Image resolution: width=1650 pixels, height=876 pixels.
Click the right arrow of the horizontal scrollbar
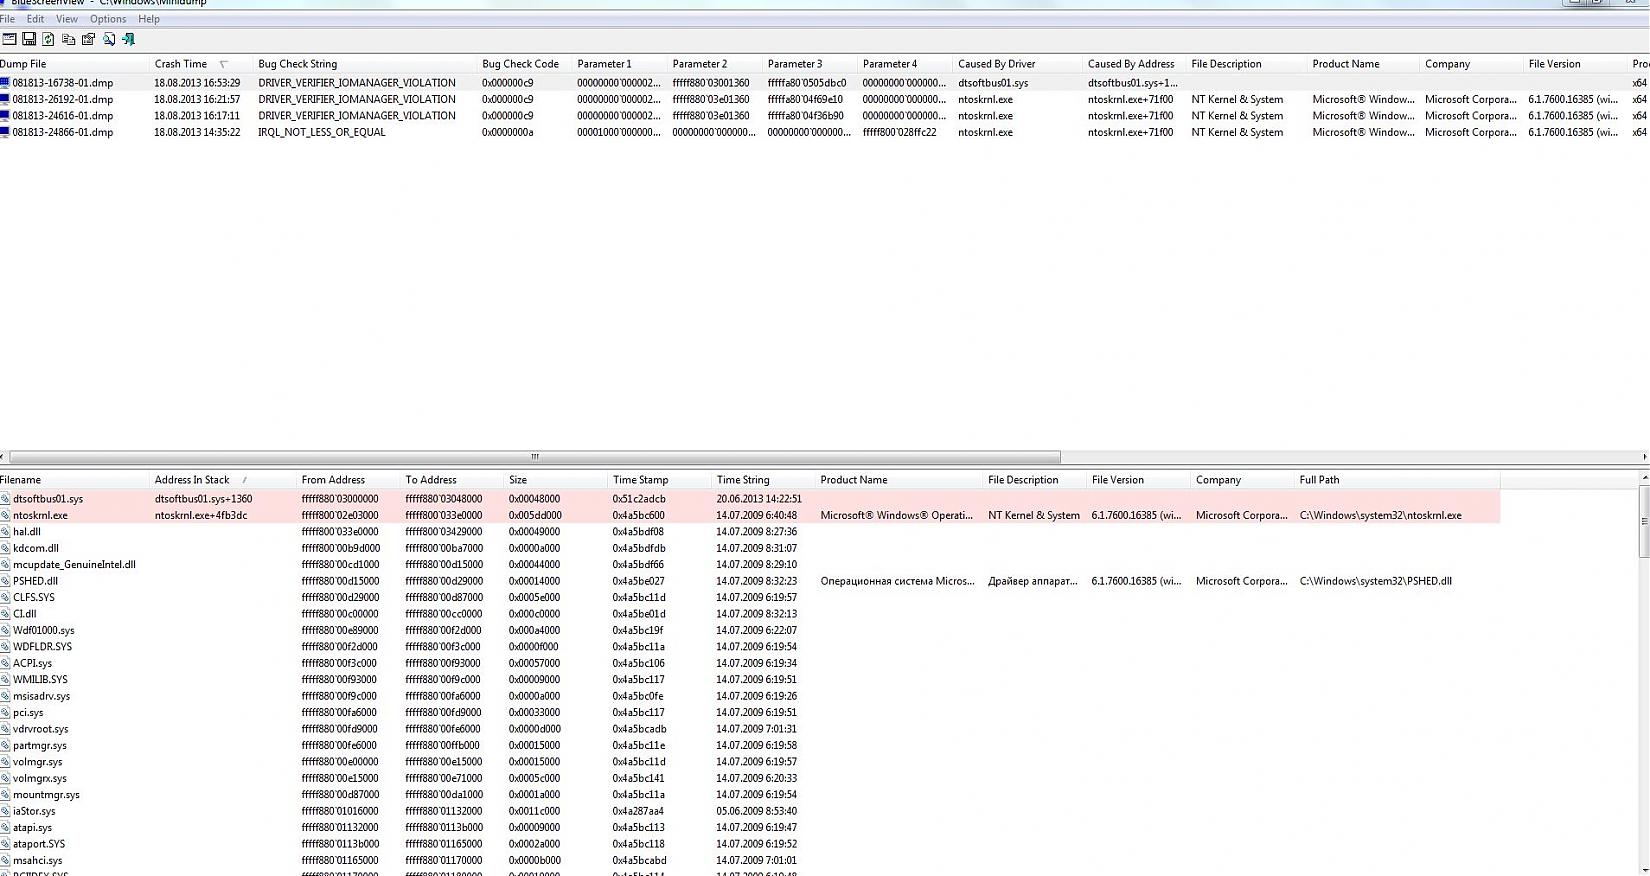pyautogui.click(x=1645, y=457)
